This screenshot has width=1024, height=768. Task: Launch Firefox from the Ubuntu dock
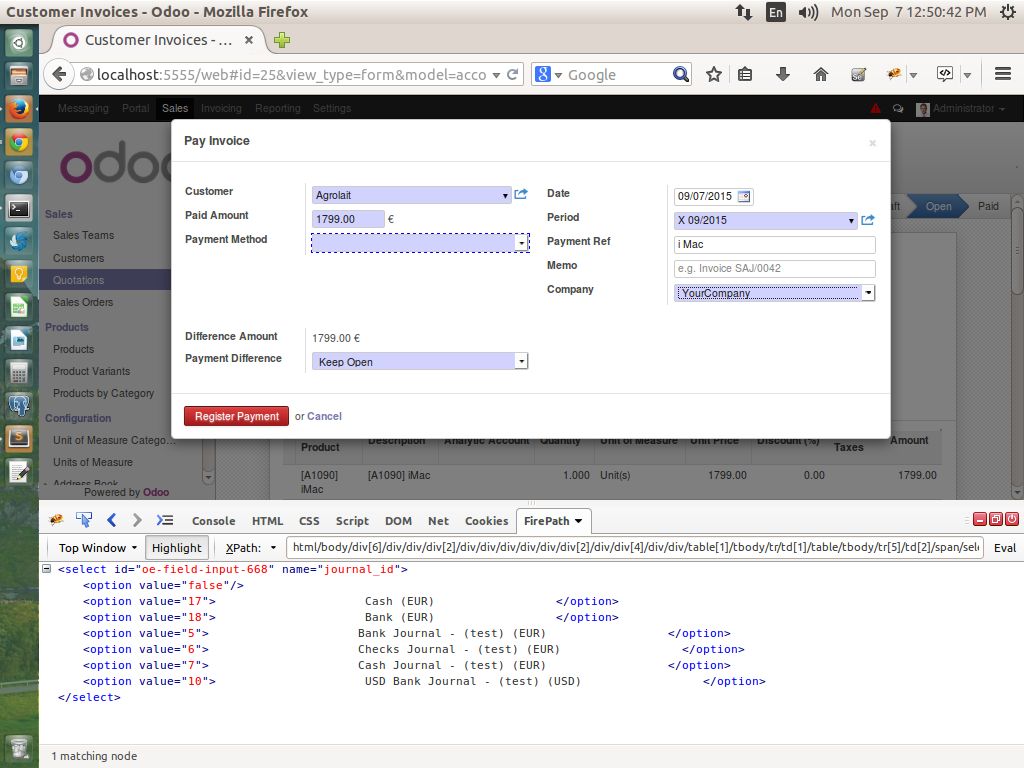(19, 108)
